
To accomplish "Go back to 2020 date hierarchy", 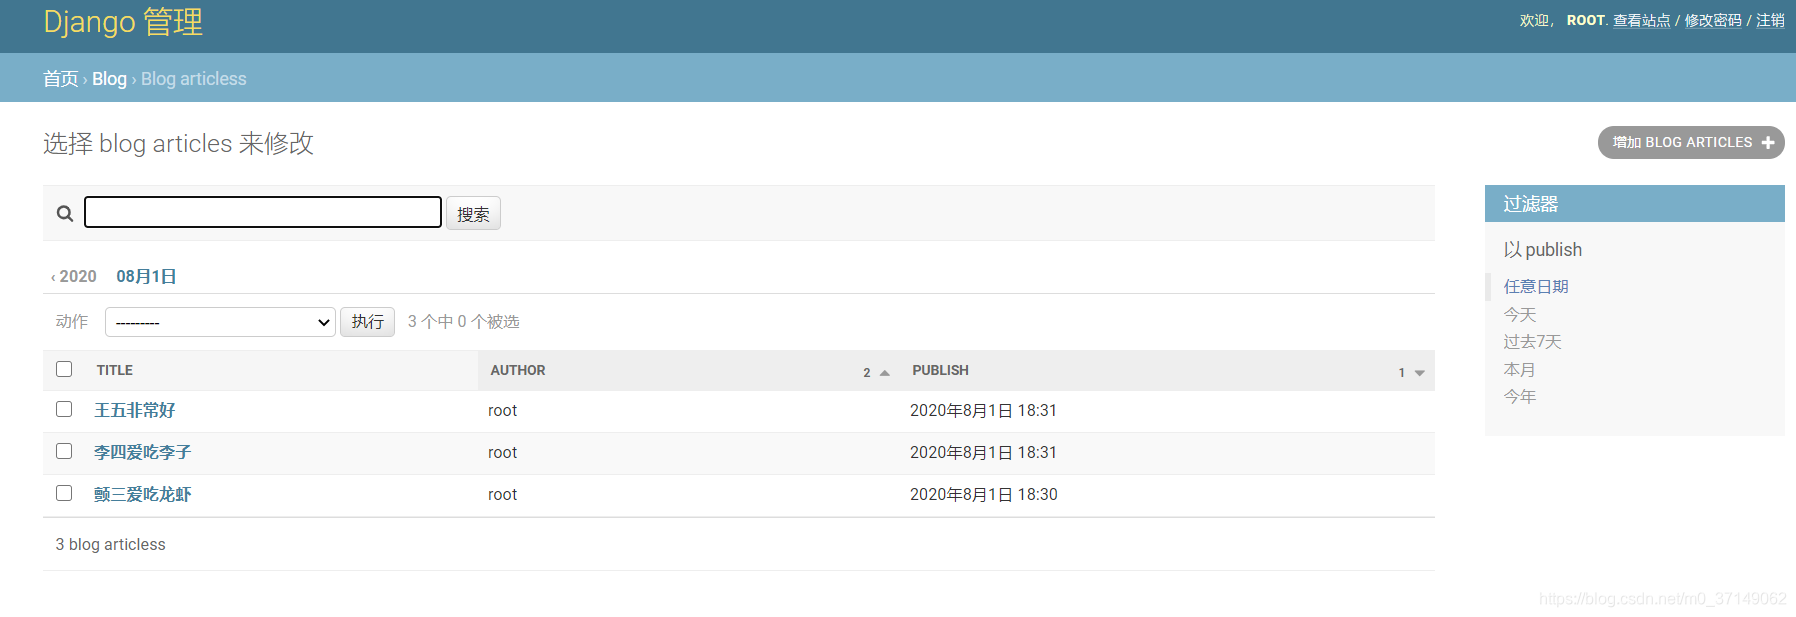I will [x=74, y=276].
